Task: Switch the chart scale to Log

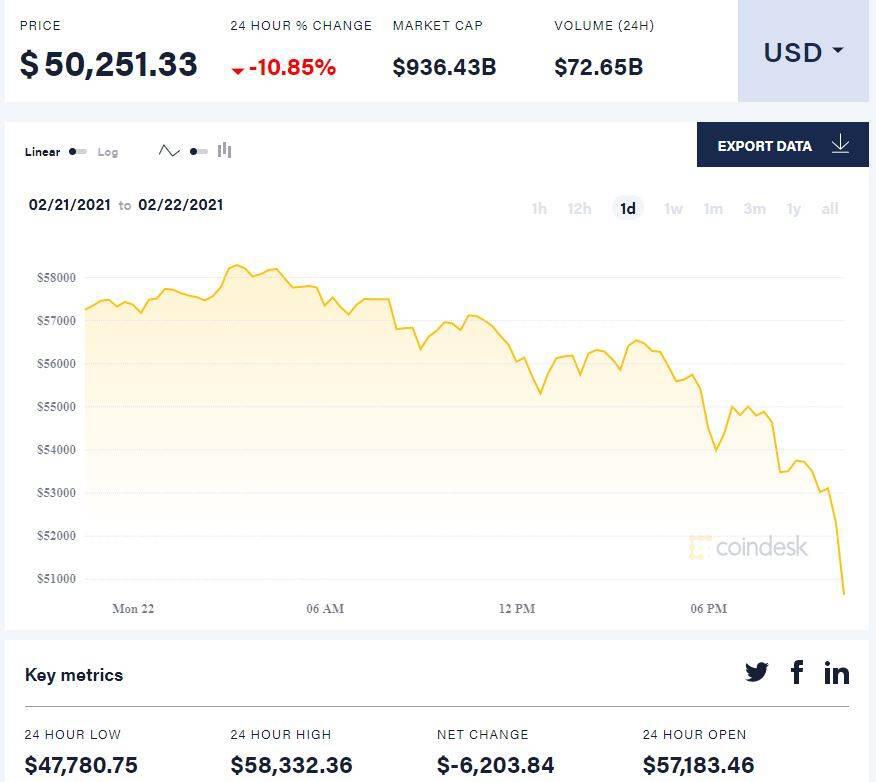Action: tap(108, 152)
